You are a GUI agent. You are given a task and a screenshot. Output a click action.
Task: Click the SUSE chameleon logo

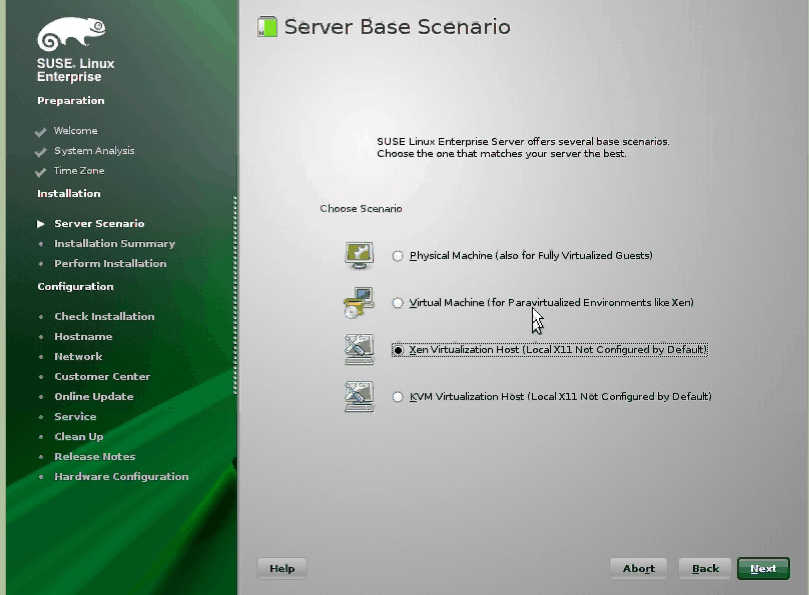click(71, 34)
